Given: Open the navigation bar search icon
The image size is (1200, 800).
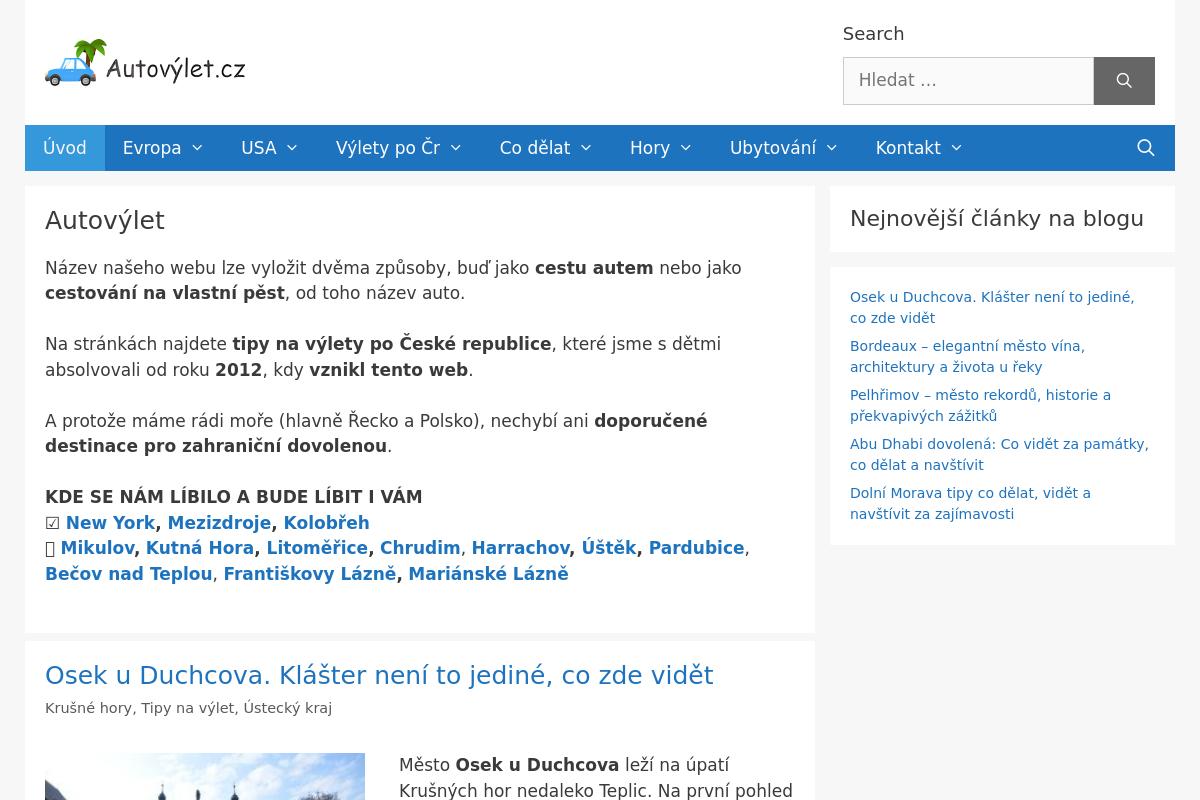Looking at the screenshot, I should coord(1145,148).
